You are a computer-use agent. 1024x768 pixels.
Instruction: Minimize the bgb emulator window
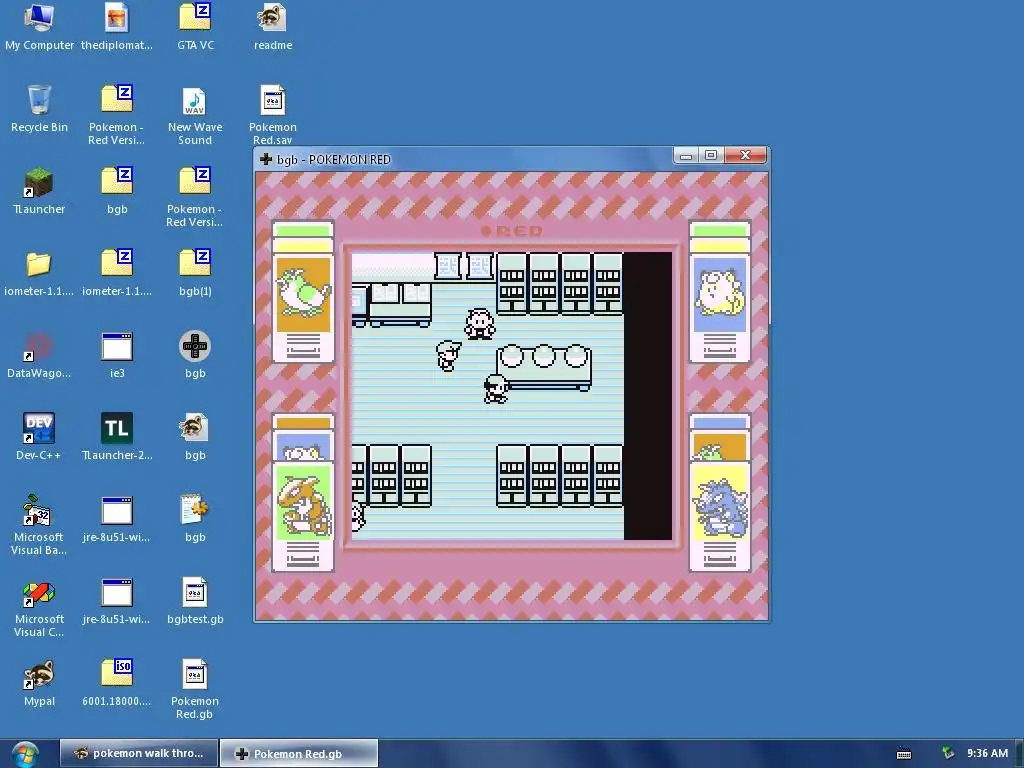686,155
